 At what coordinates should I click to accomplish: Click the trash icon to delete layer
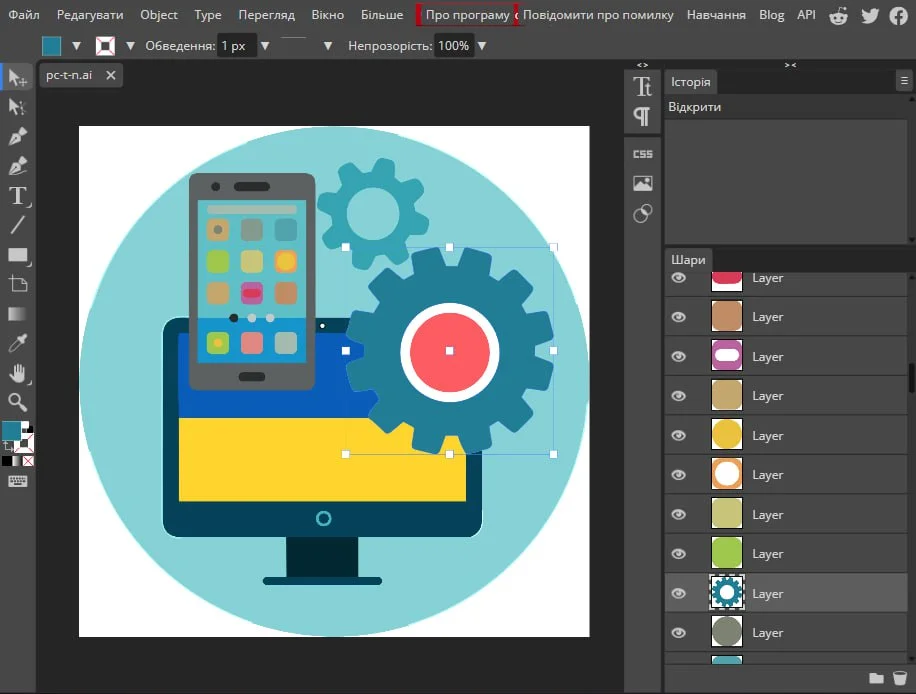900,678
